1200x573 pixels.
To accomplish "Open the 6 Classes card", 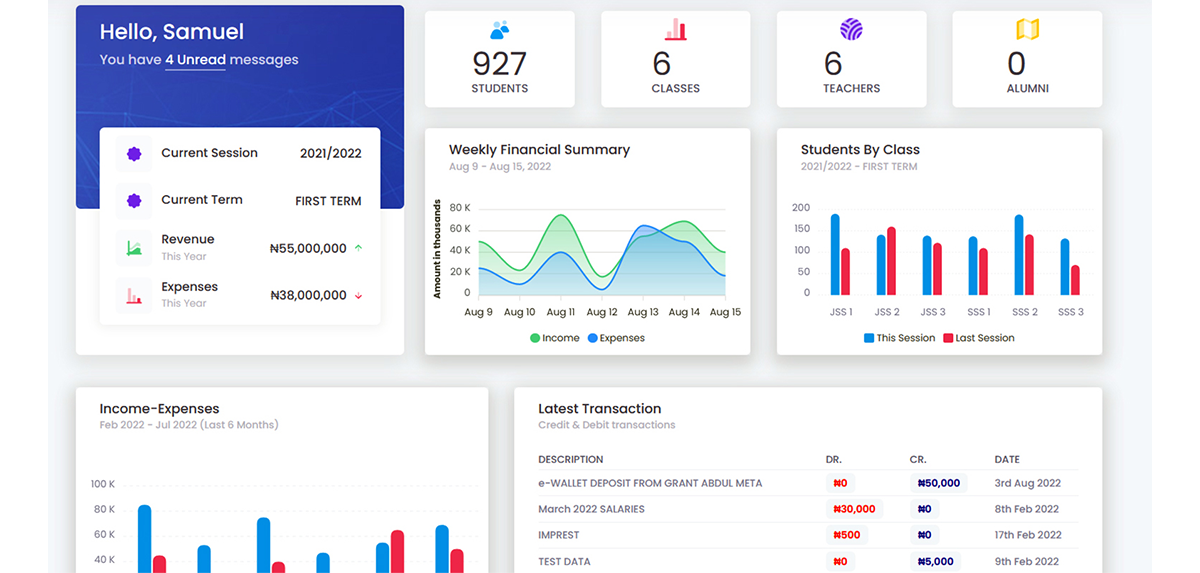I will 676,59.
